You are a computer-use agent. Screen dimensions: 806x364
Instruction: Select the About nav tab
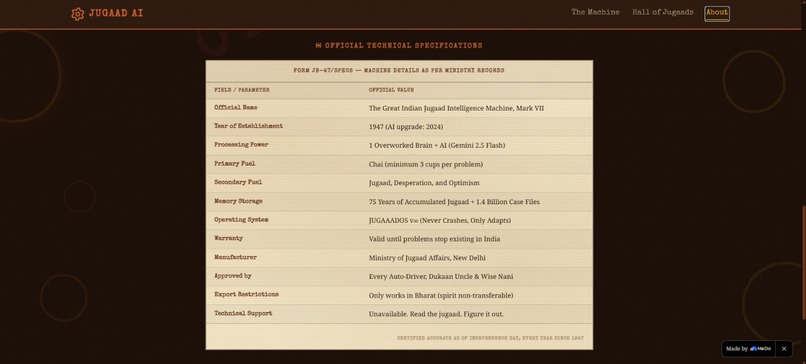(x=717, y=13)
